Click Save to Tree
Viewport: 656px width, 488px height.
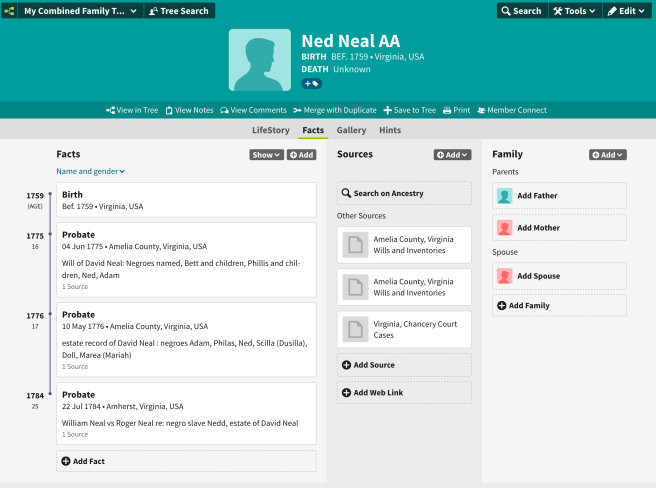coord(410,110)
